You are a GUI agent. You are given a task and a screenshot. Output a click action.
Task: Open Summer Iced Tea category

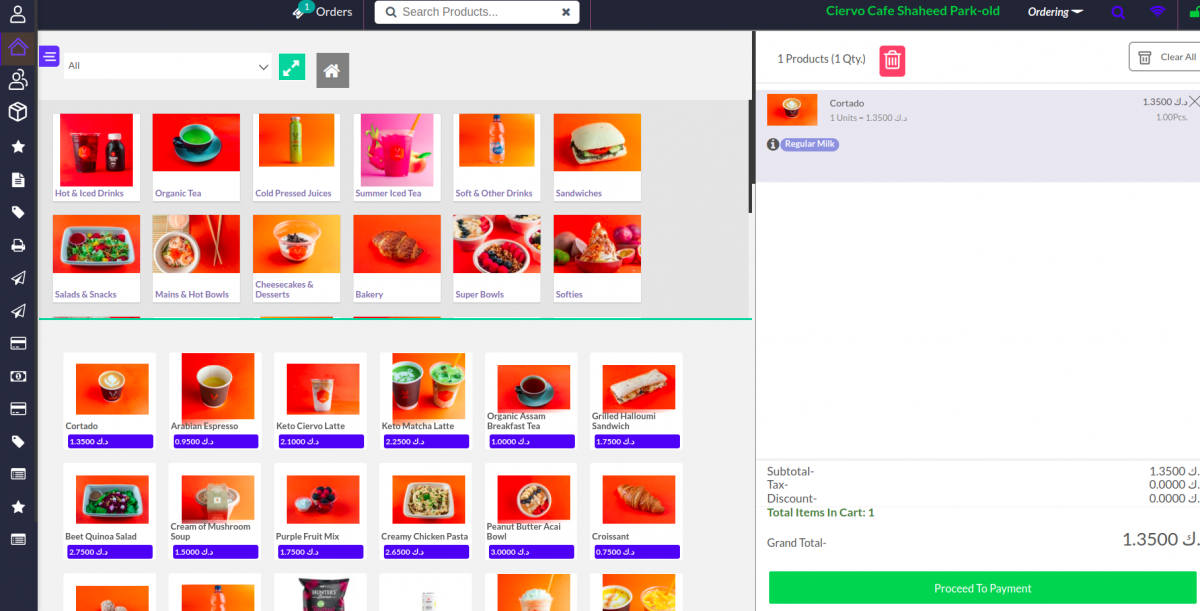(397, 157)
